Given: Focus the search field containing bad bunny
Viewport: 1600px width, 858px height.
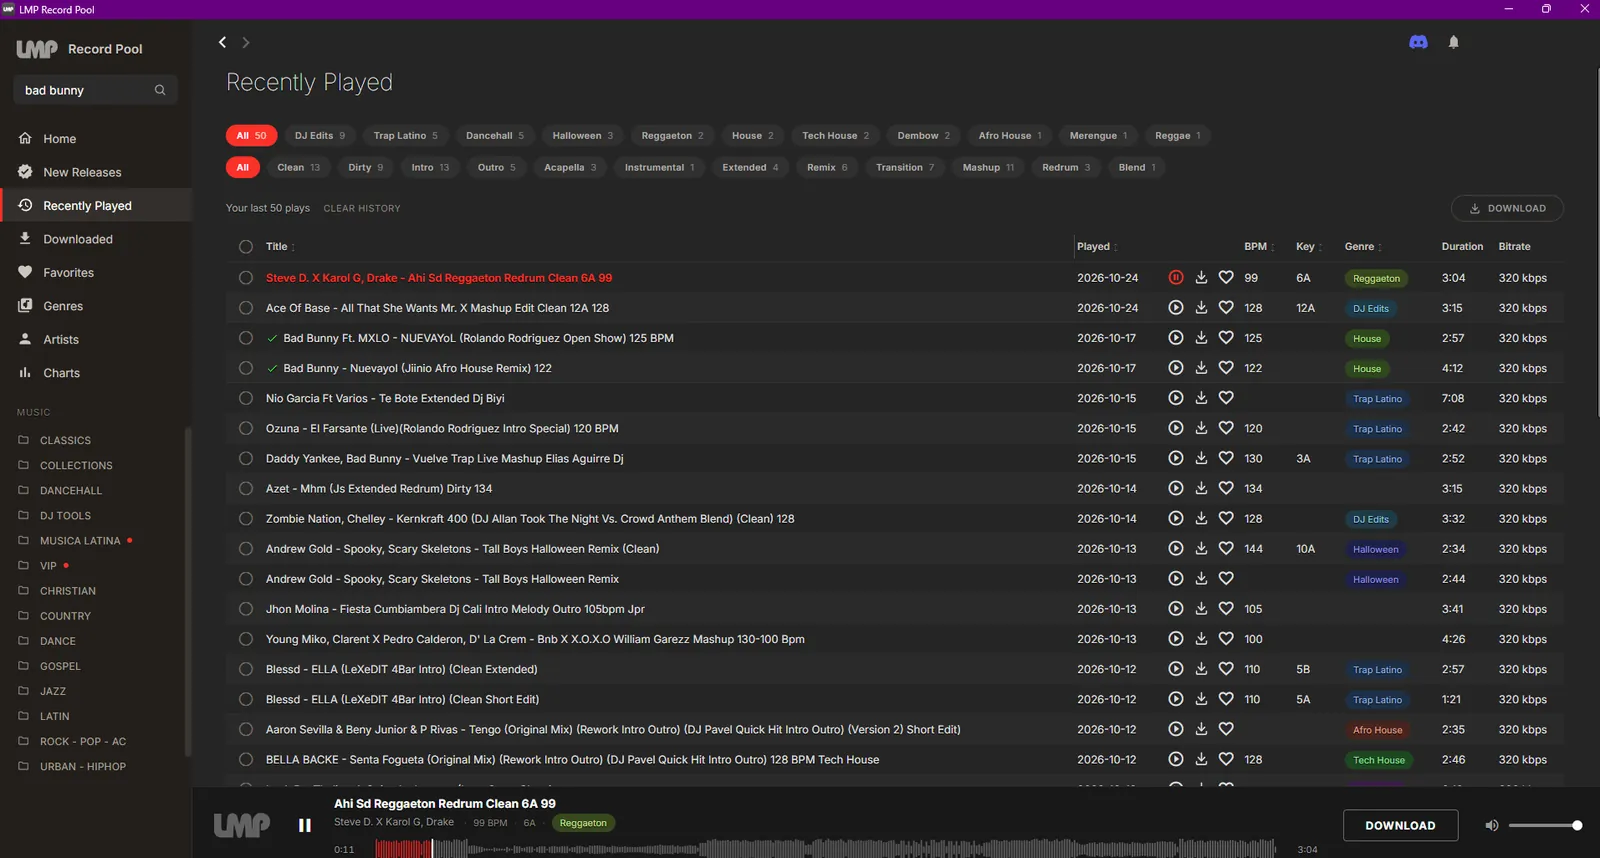Looking at the screenshot, I should 95,90.
